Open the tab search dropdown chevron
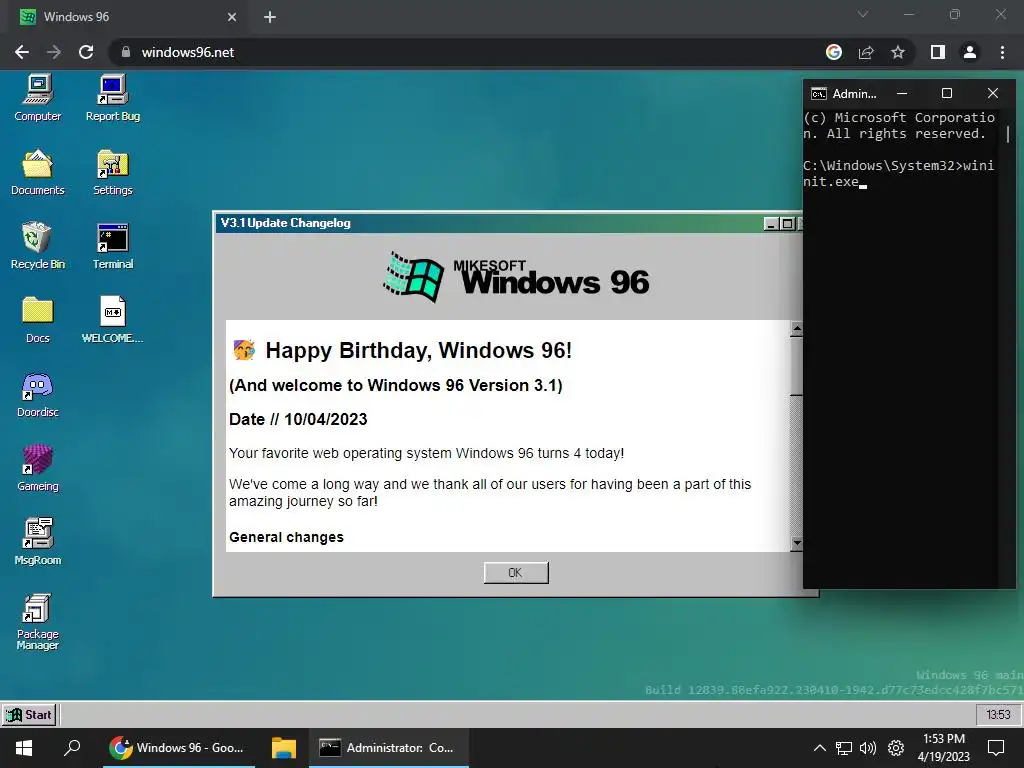 click(863, 14)
